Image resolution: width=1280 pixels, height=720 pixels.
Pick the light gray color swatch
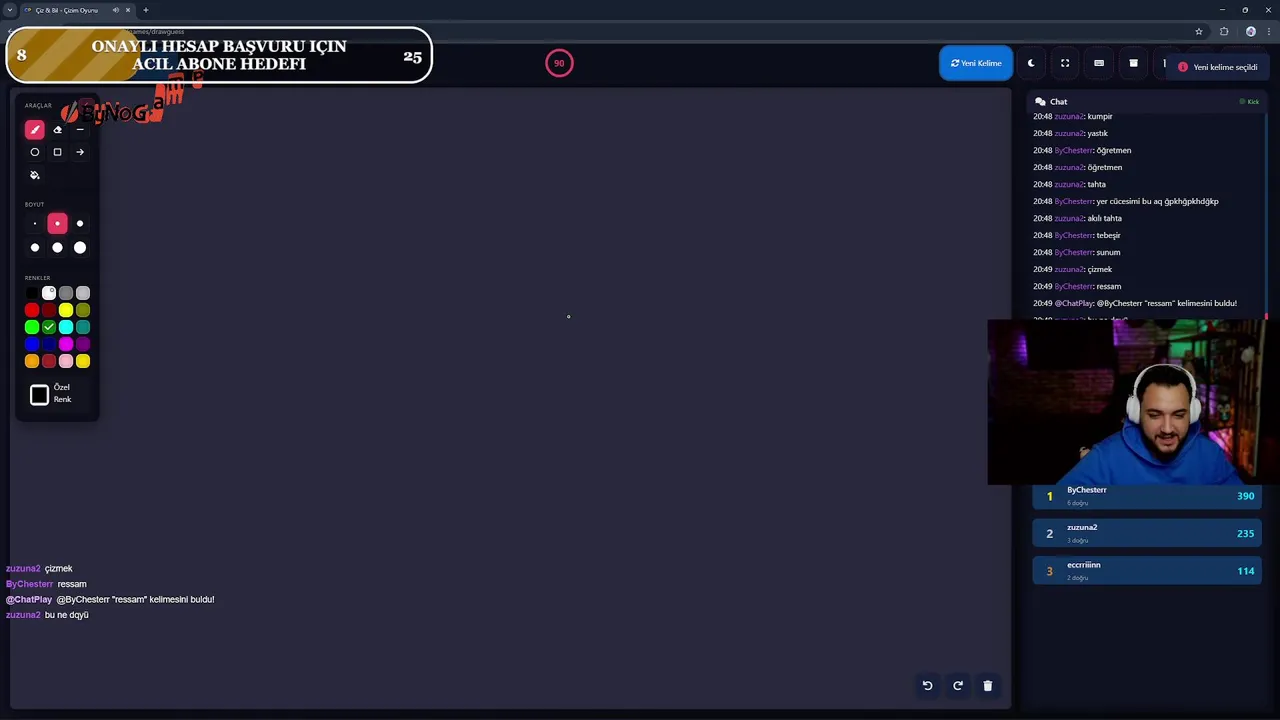(83, 293)
